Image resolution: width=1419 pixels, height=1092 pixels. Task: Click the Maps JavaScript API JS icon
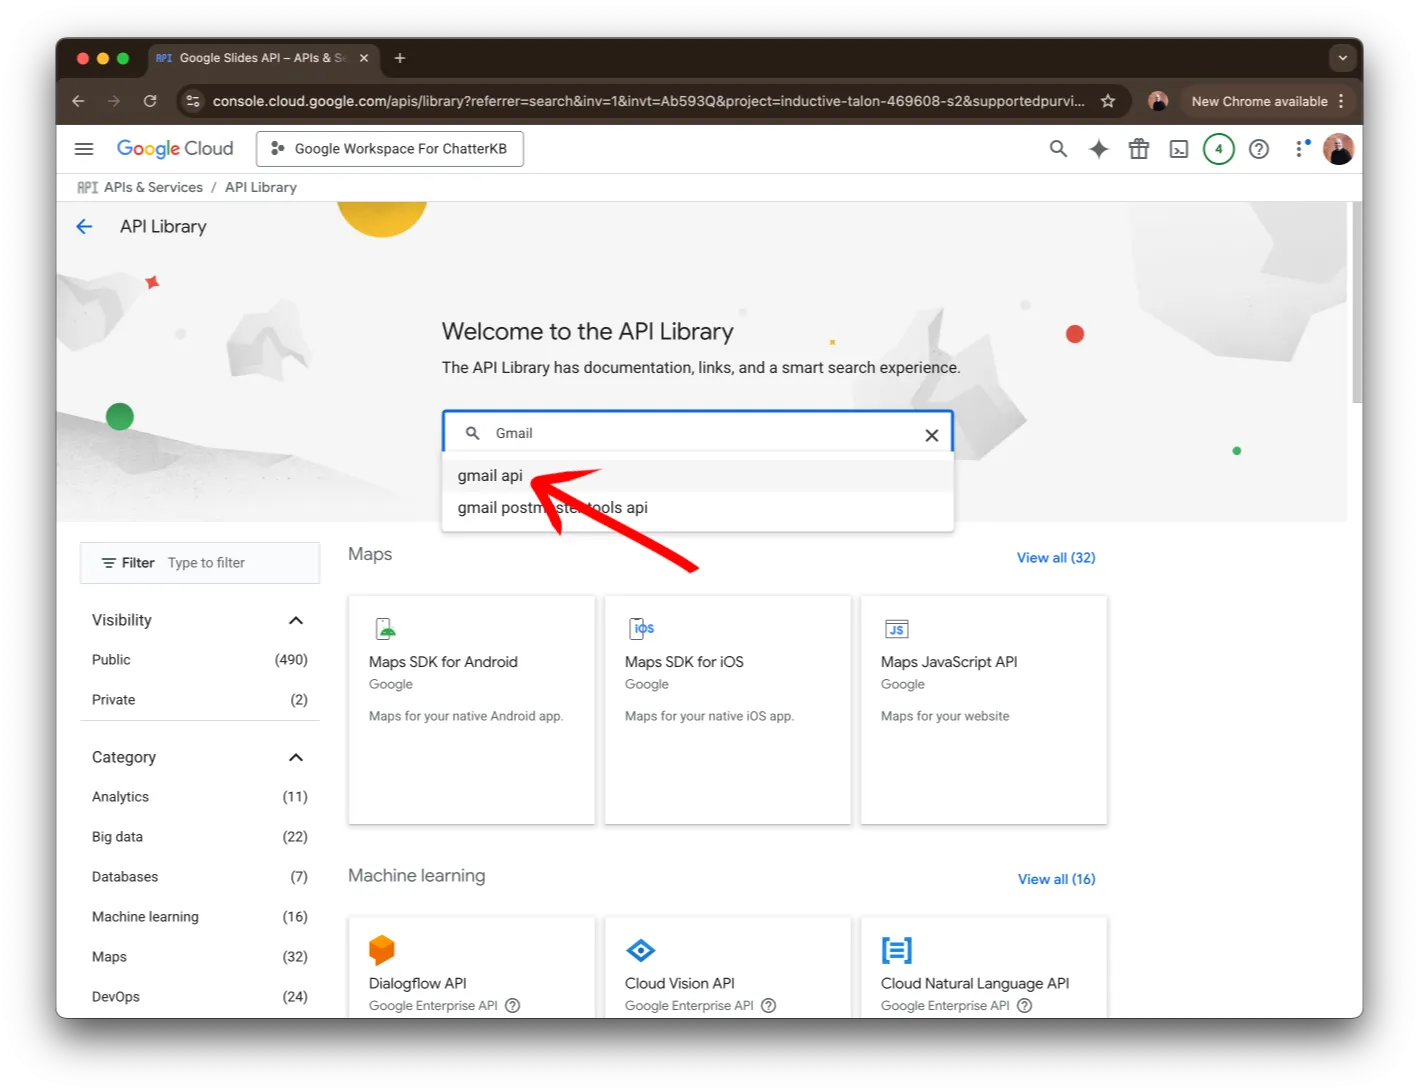pos(897,629)
